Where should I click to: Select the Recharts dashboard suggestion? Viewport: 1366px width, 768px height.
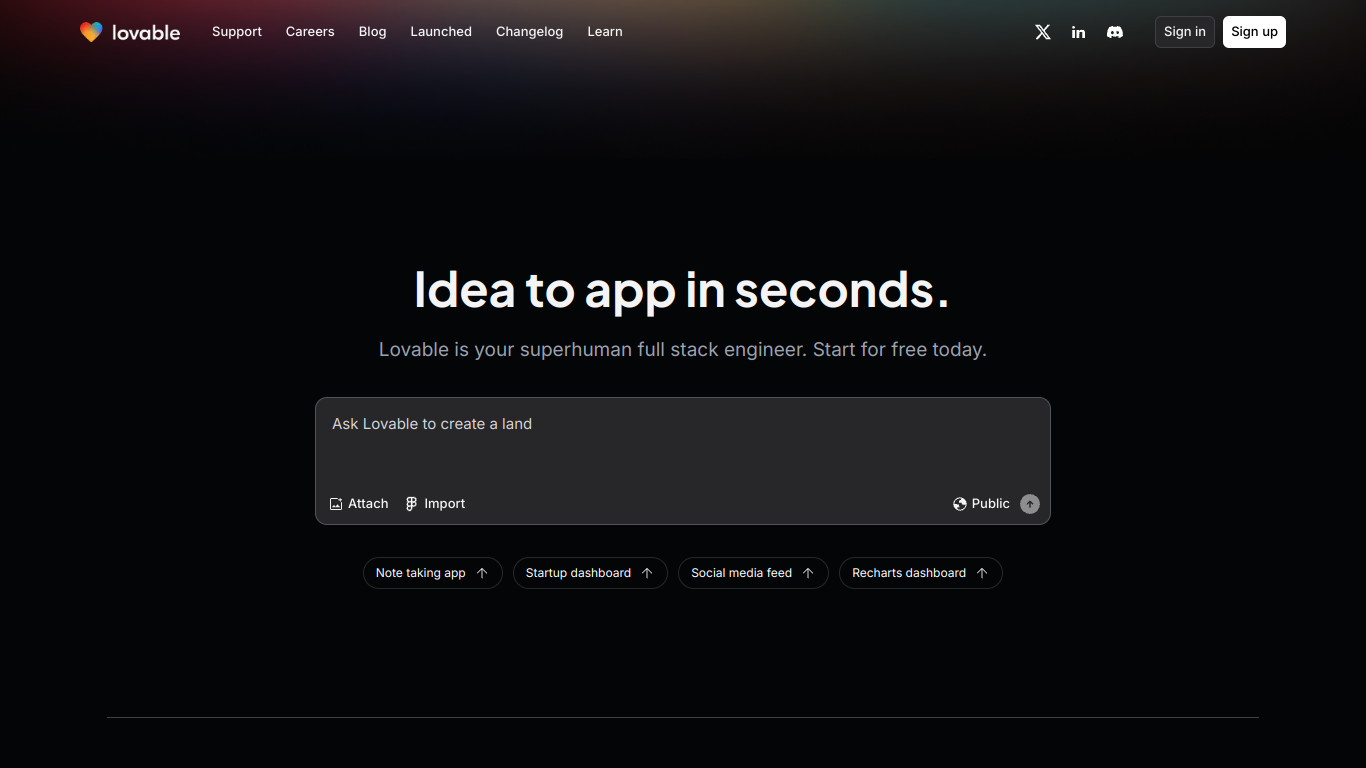pos(920,573)
